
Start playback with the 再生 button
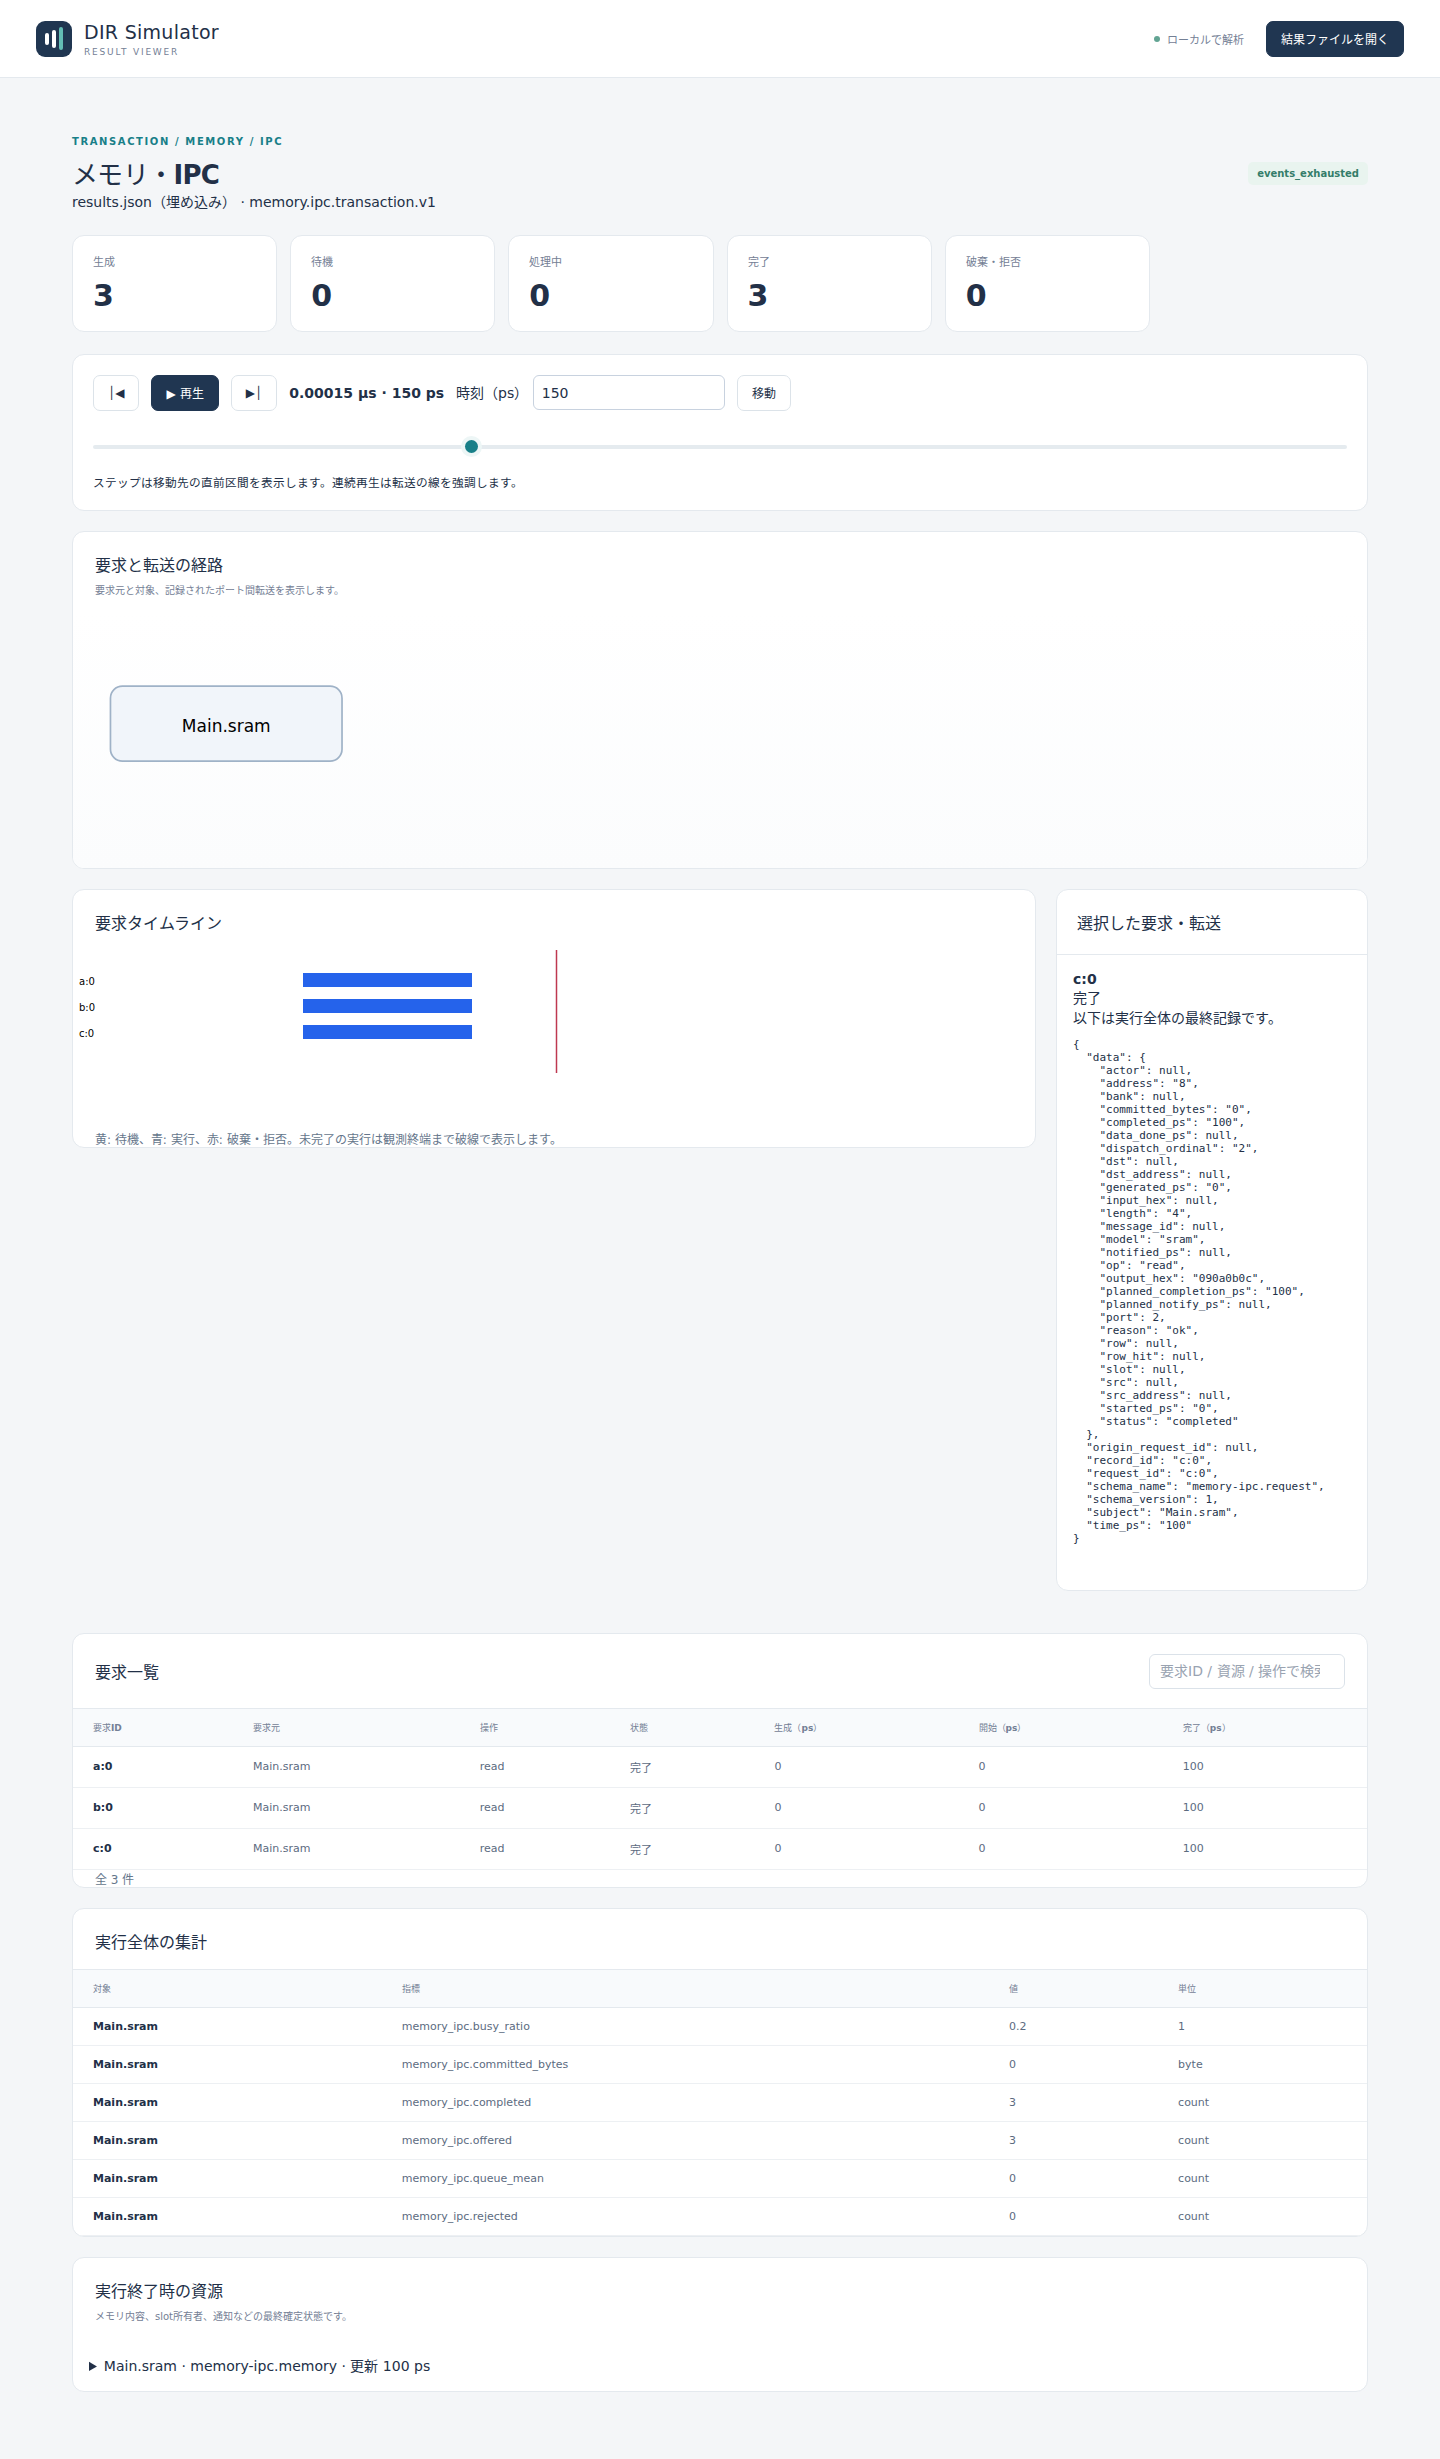185,393
